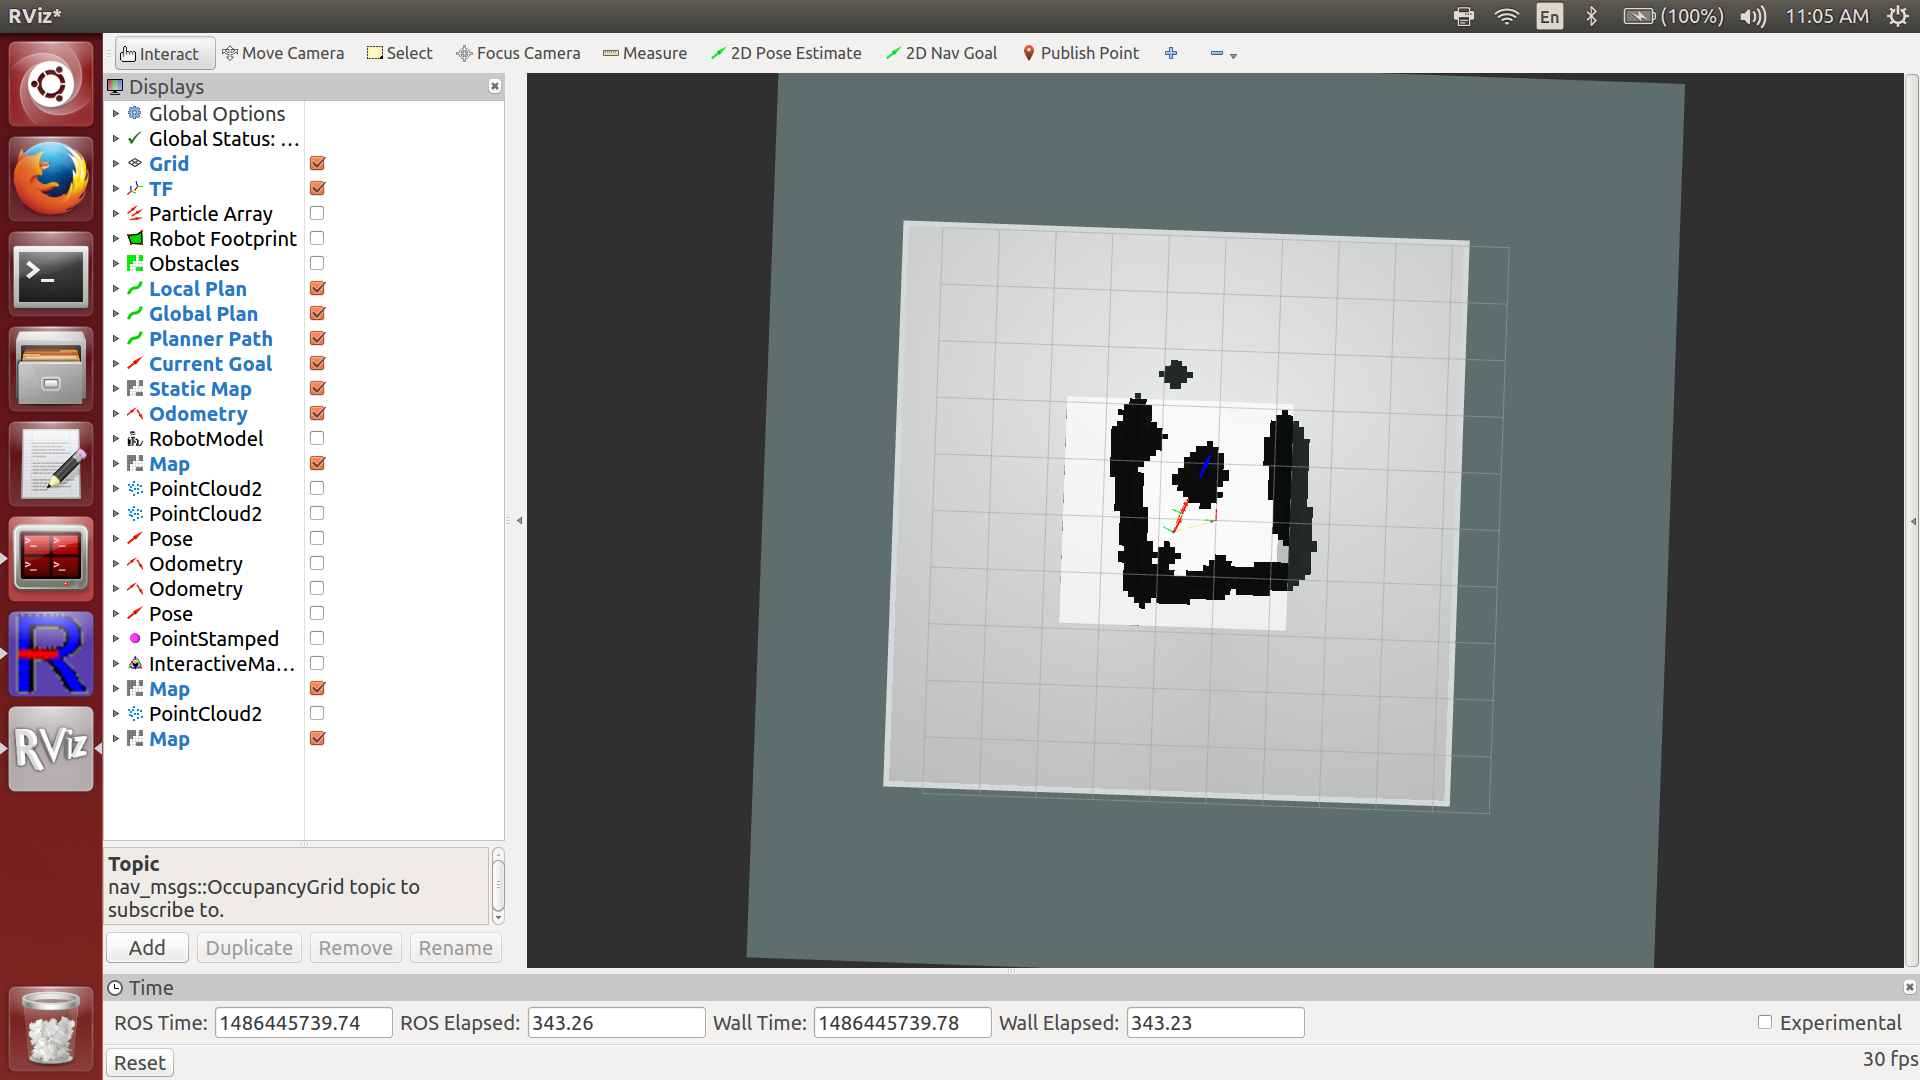
Task: Expand the Current Goal node
Action: [116, 364]
